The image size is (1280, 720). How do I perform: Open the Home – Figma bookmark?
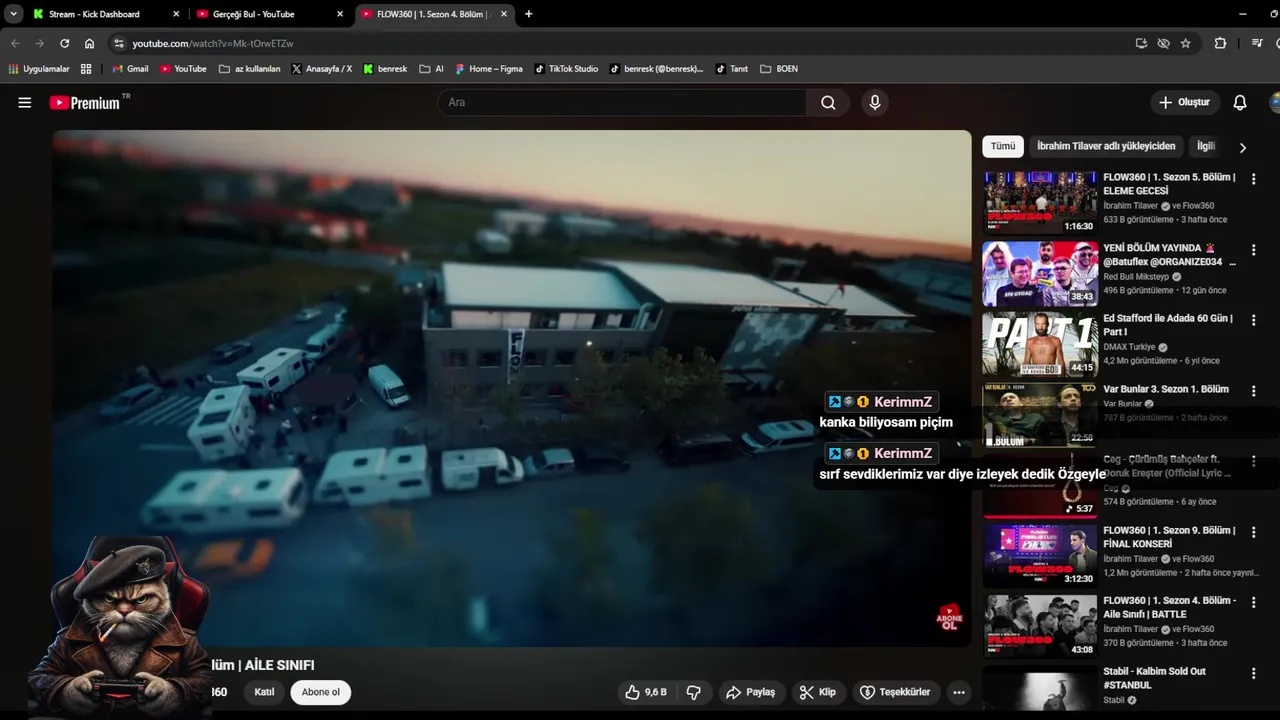489,69
